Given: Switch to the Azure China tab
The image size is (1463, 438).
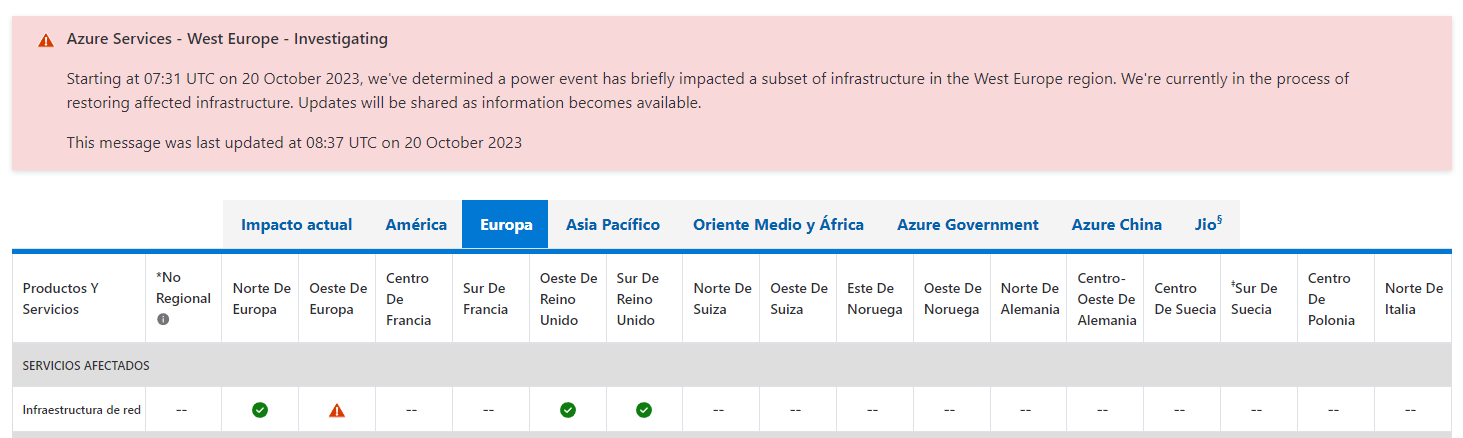Looking at the screenshot, I should (x=1117, y=224).
